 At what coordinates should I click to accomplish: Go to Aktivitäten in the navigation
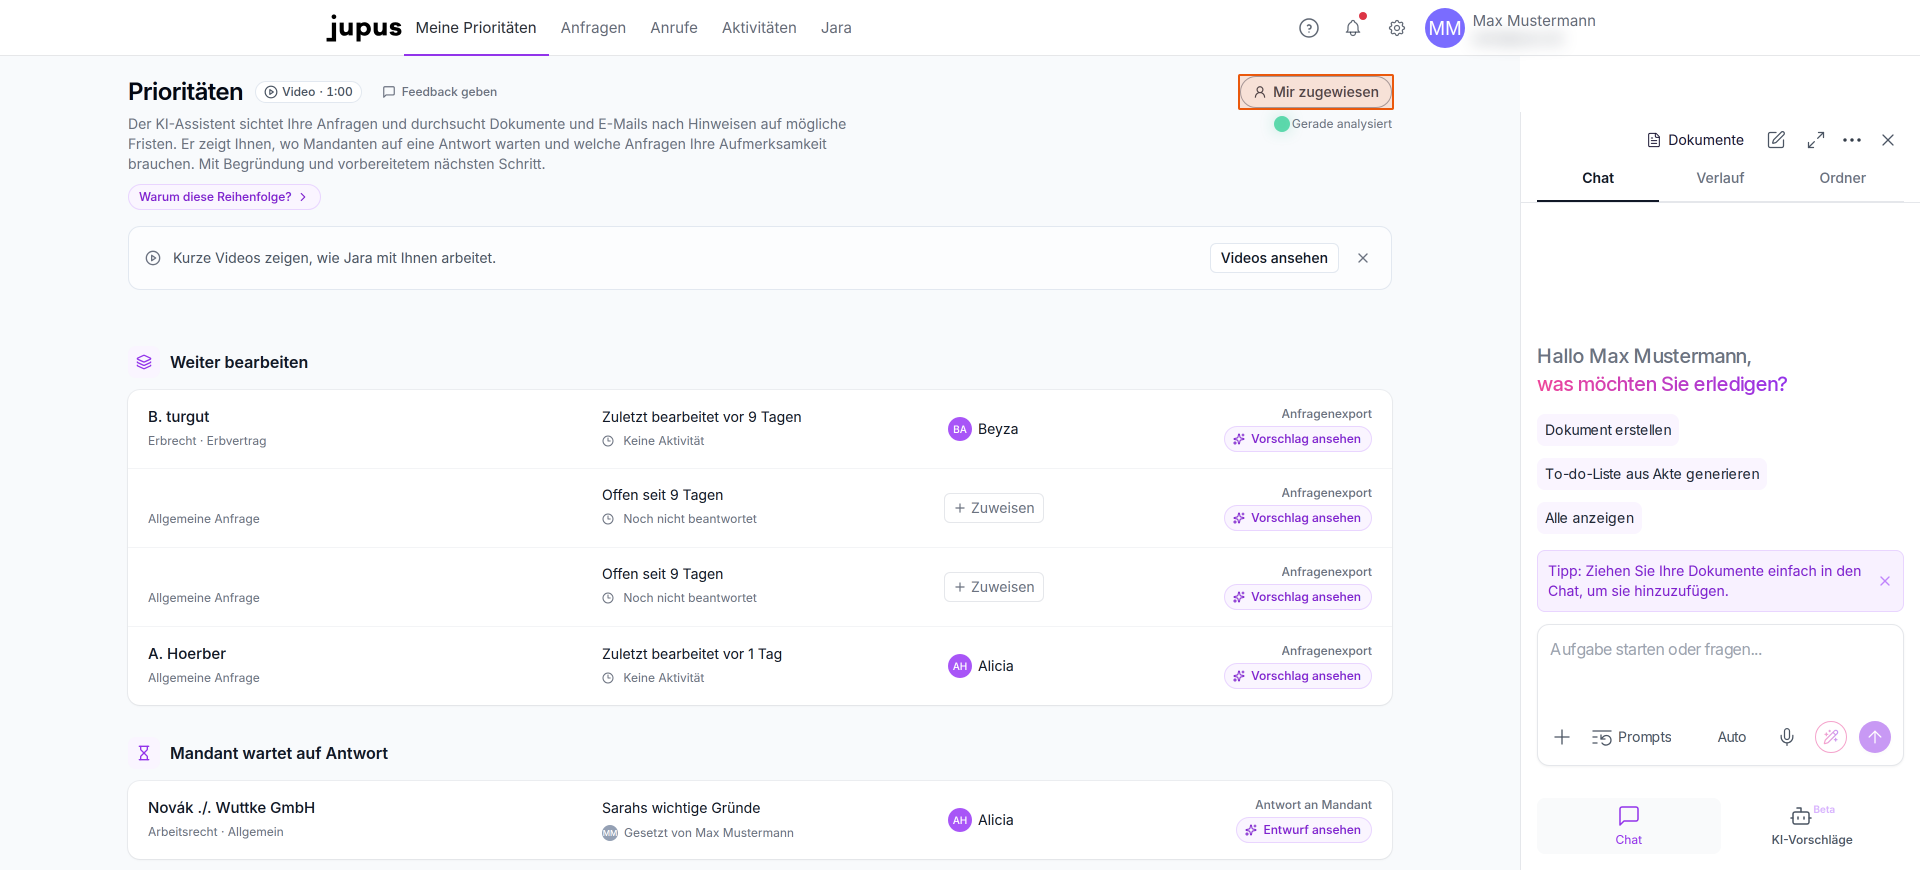tap(759, 28)
